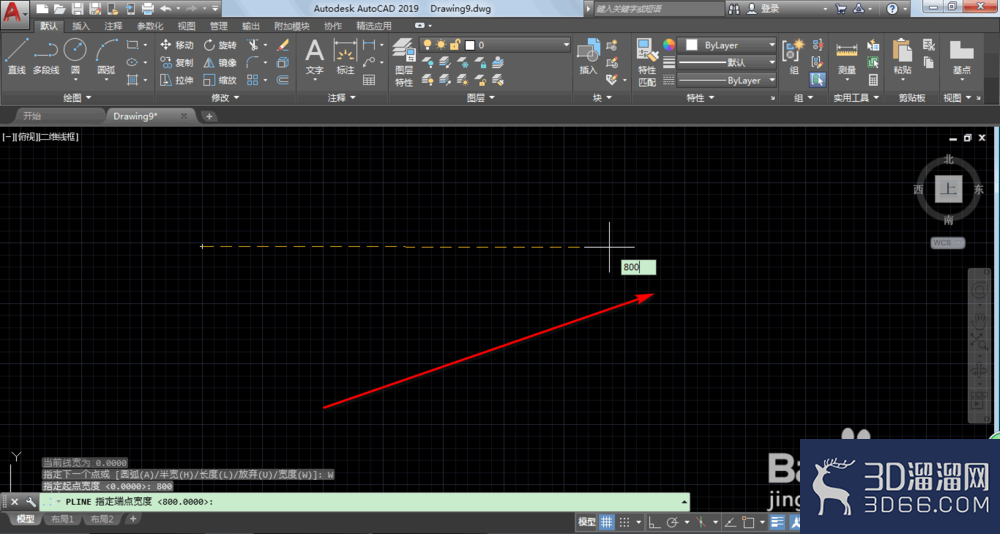Switch to the 布局1 layout tab

(x=62, y=519)
